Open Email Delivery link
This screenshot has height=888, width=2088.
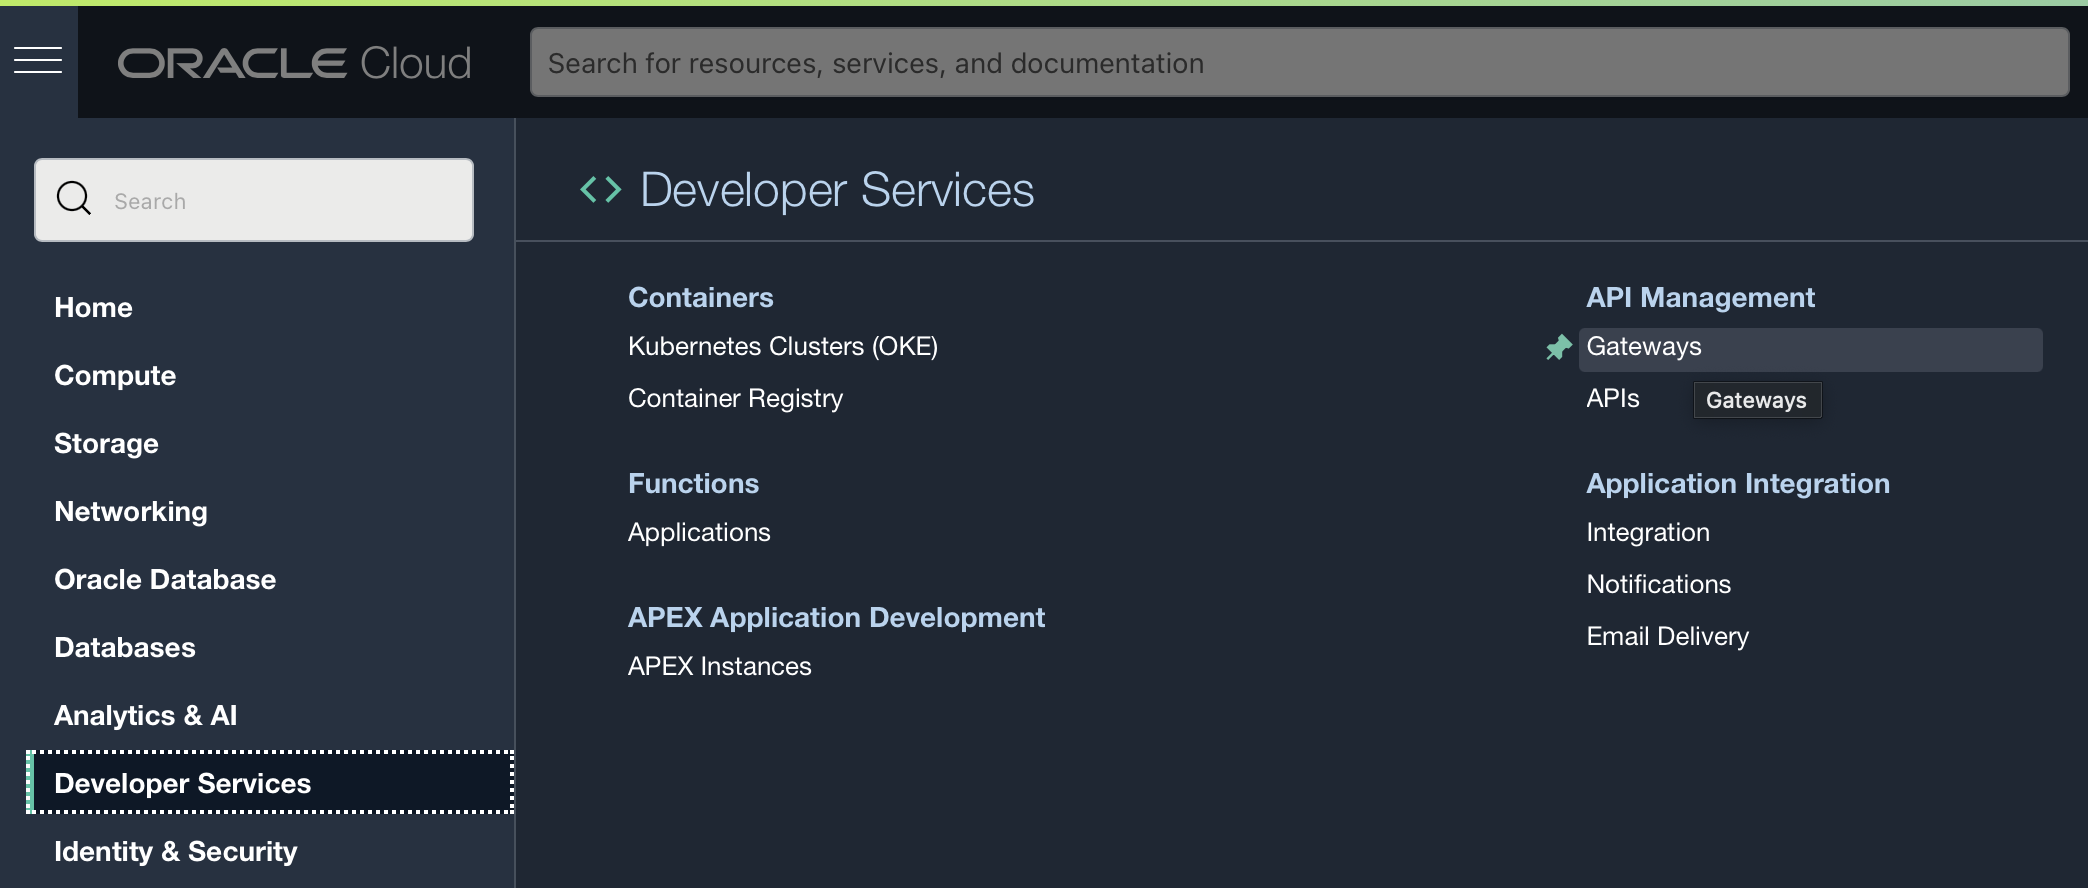(x=1667, y=637)
